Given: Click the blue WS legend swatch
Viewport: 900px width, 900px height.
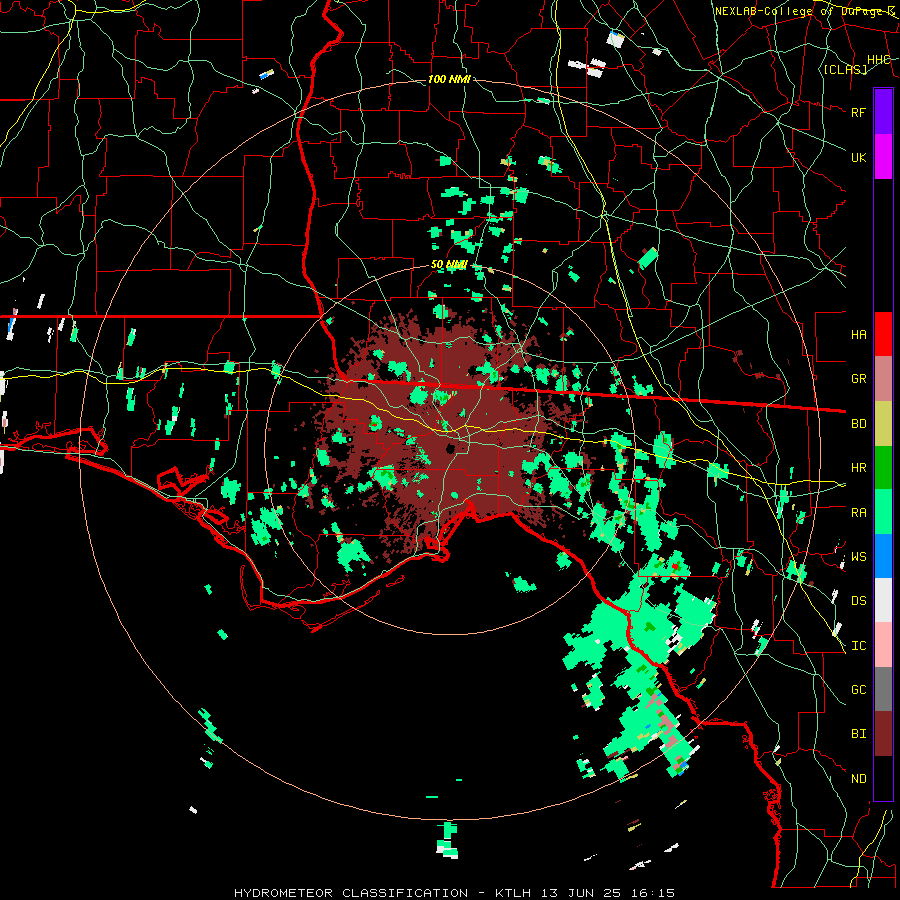Looking at the screenshot, I should coord(883,556).
